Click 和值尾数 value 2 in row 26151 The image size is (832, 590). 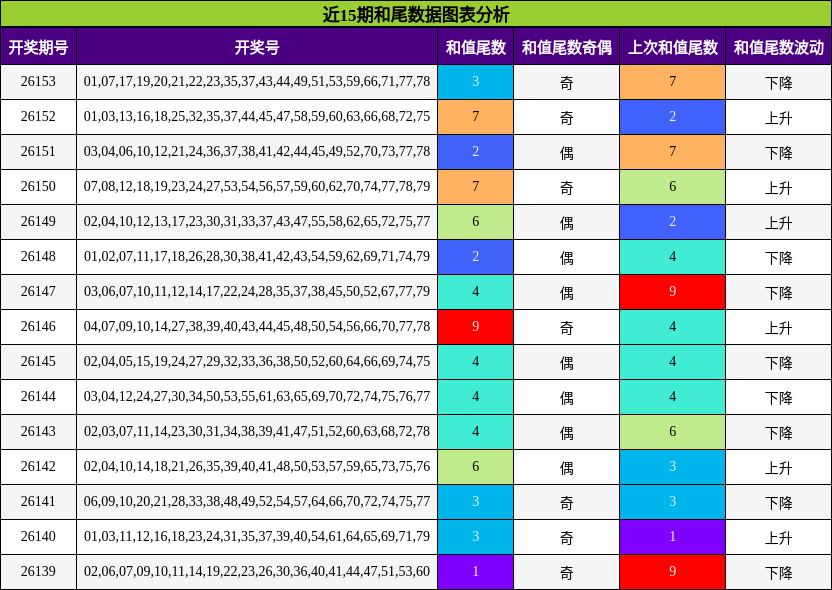coord(475,152)
